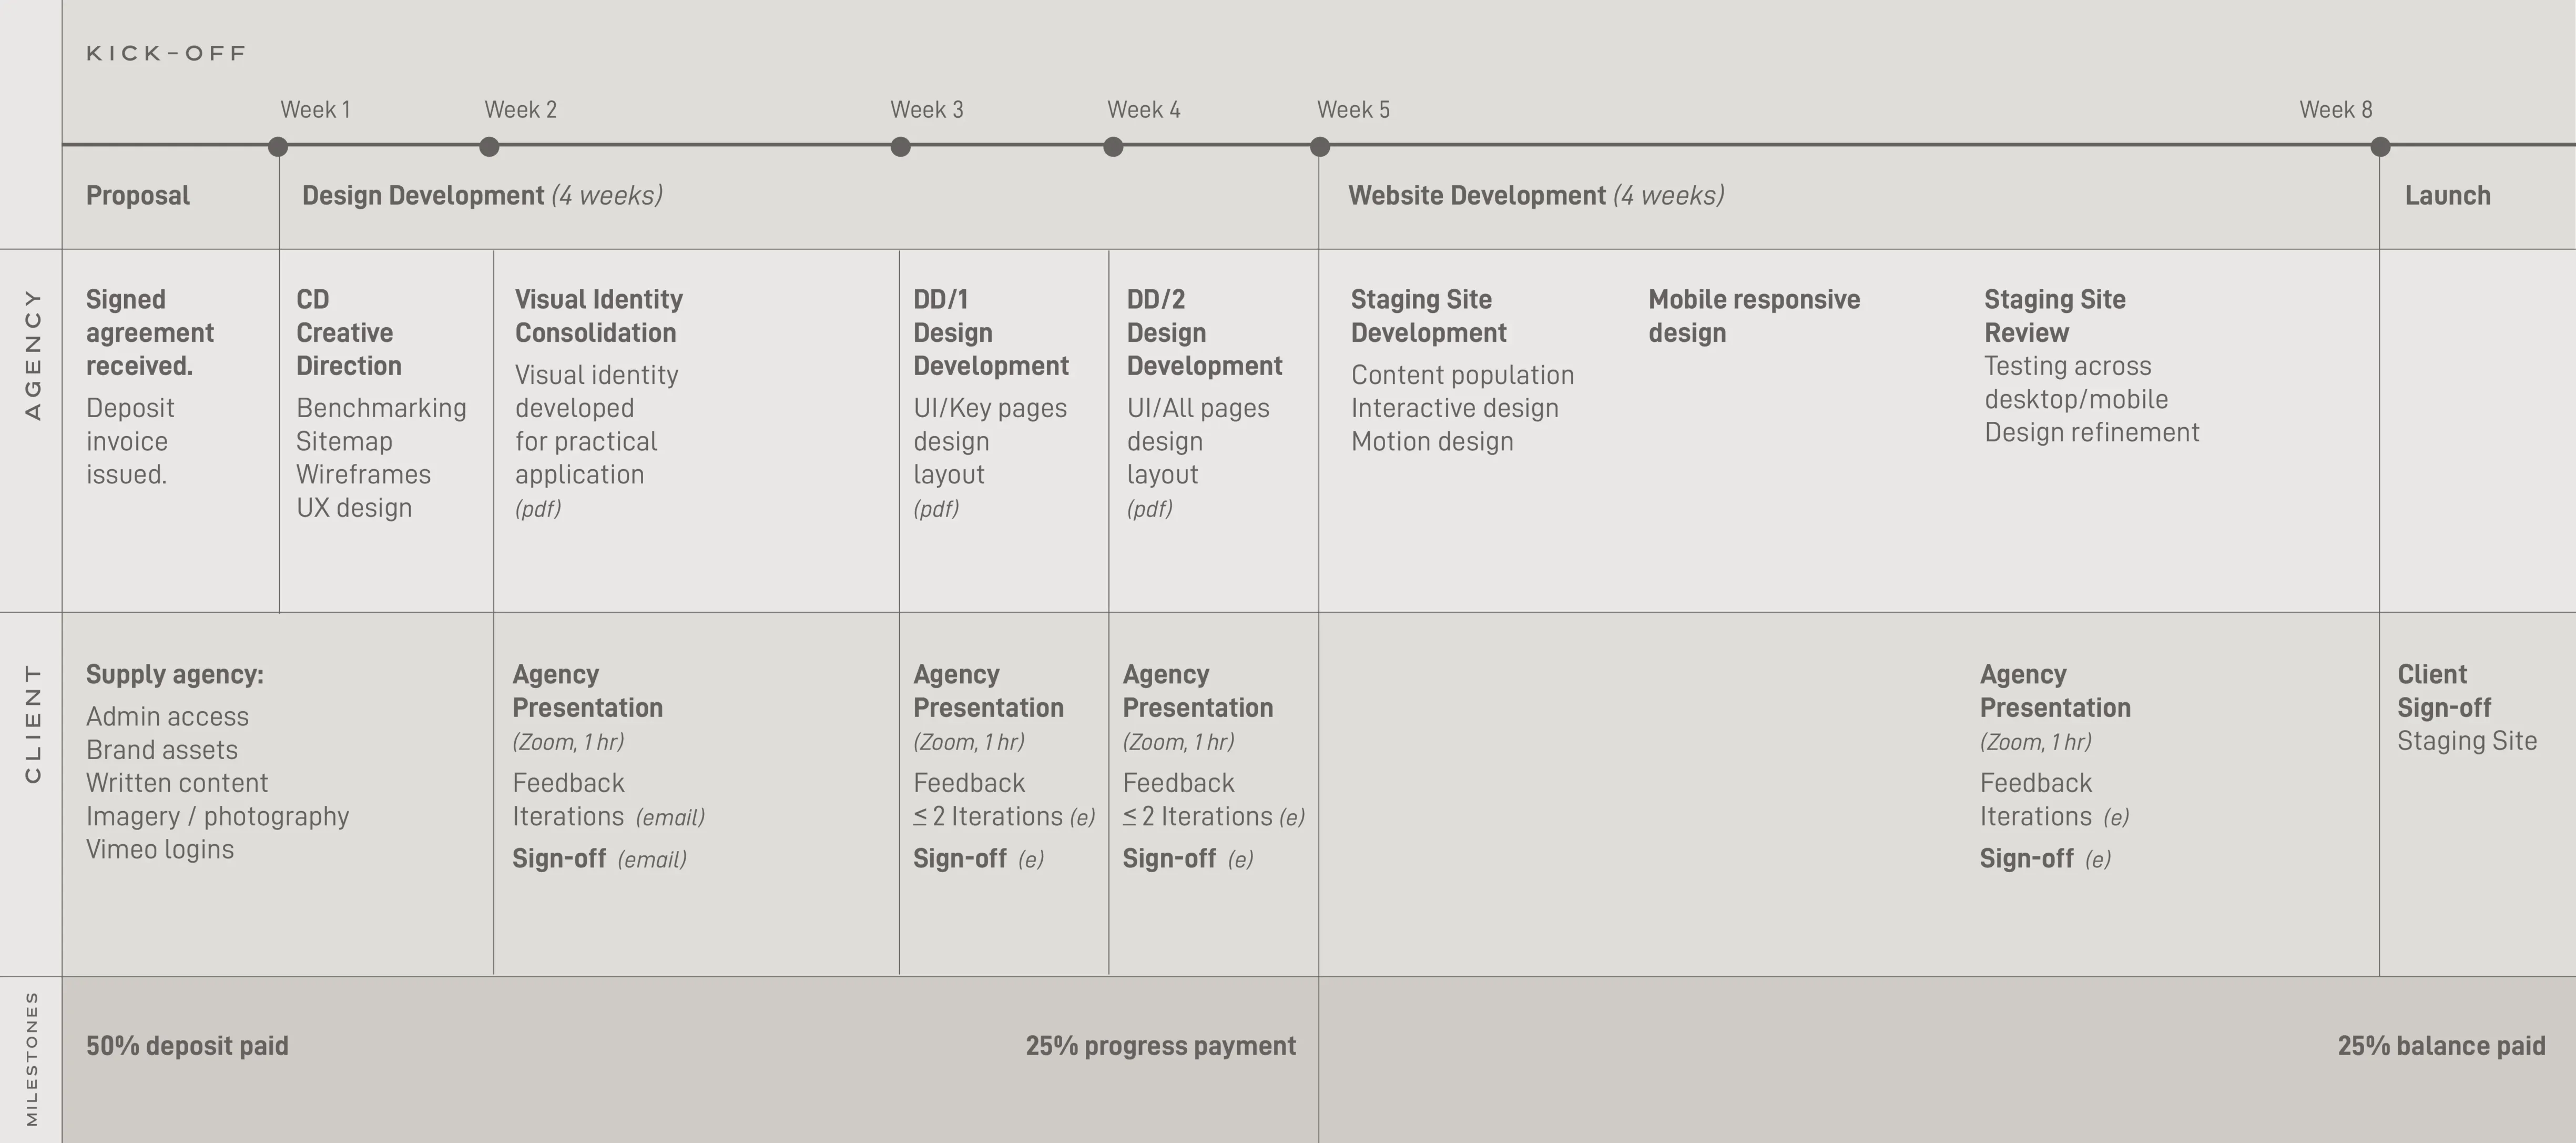
Task: Click the Supply agency heading
Action: (x=175, y=675)
